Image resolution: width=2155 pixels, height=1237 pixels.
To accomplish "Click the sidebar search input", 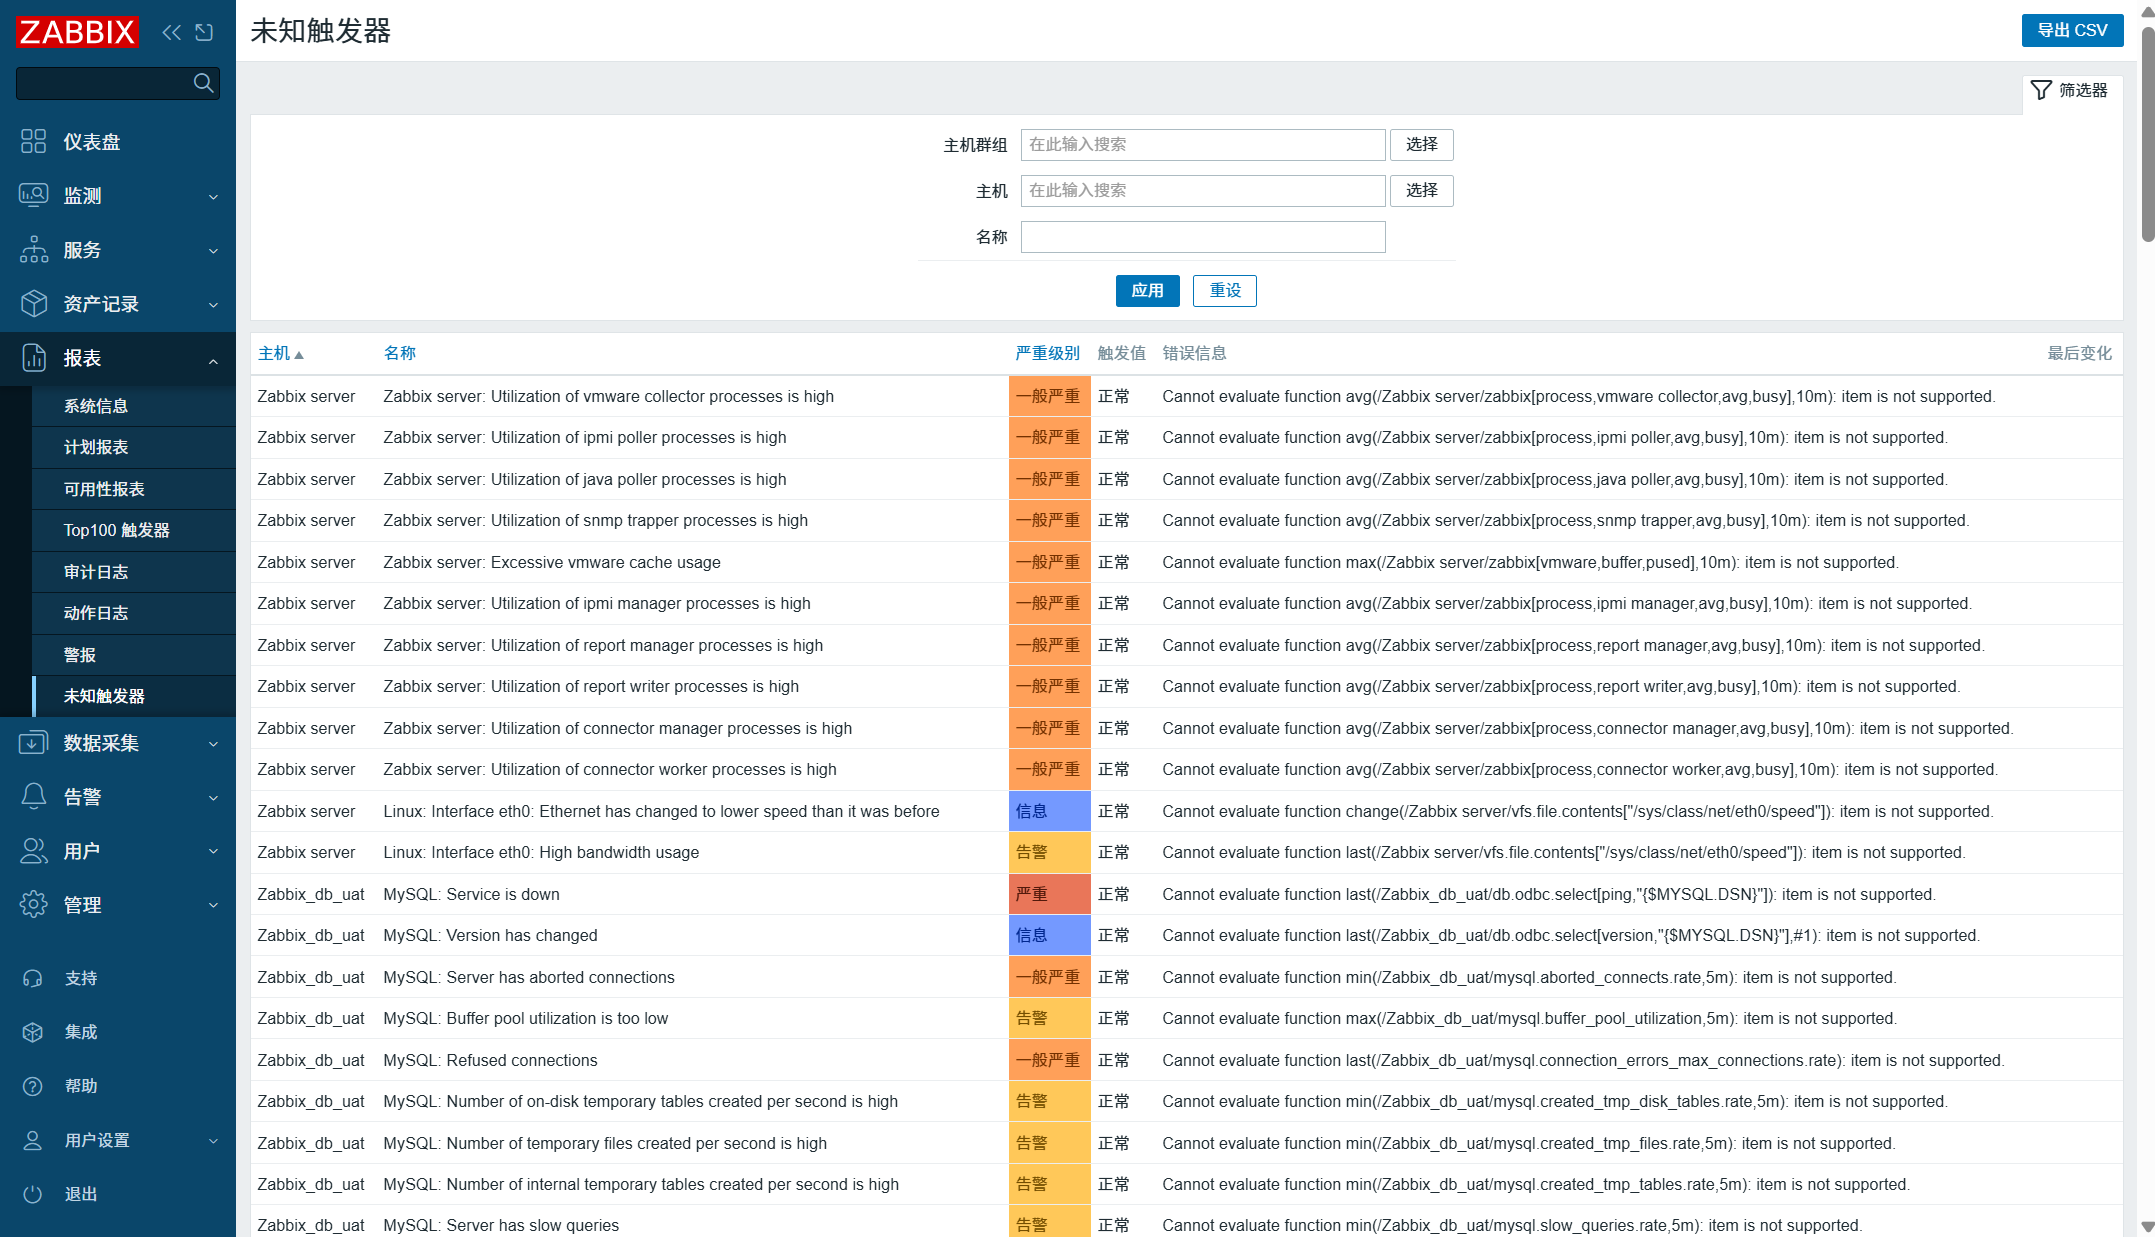I will [103, 83].
